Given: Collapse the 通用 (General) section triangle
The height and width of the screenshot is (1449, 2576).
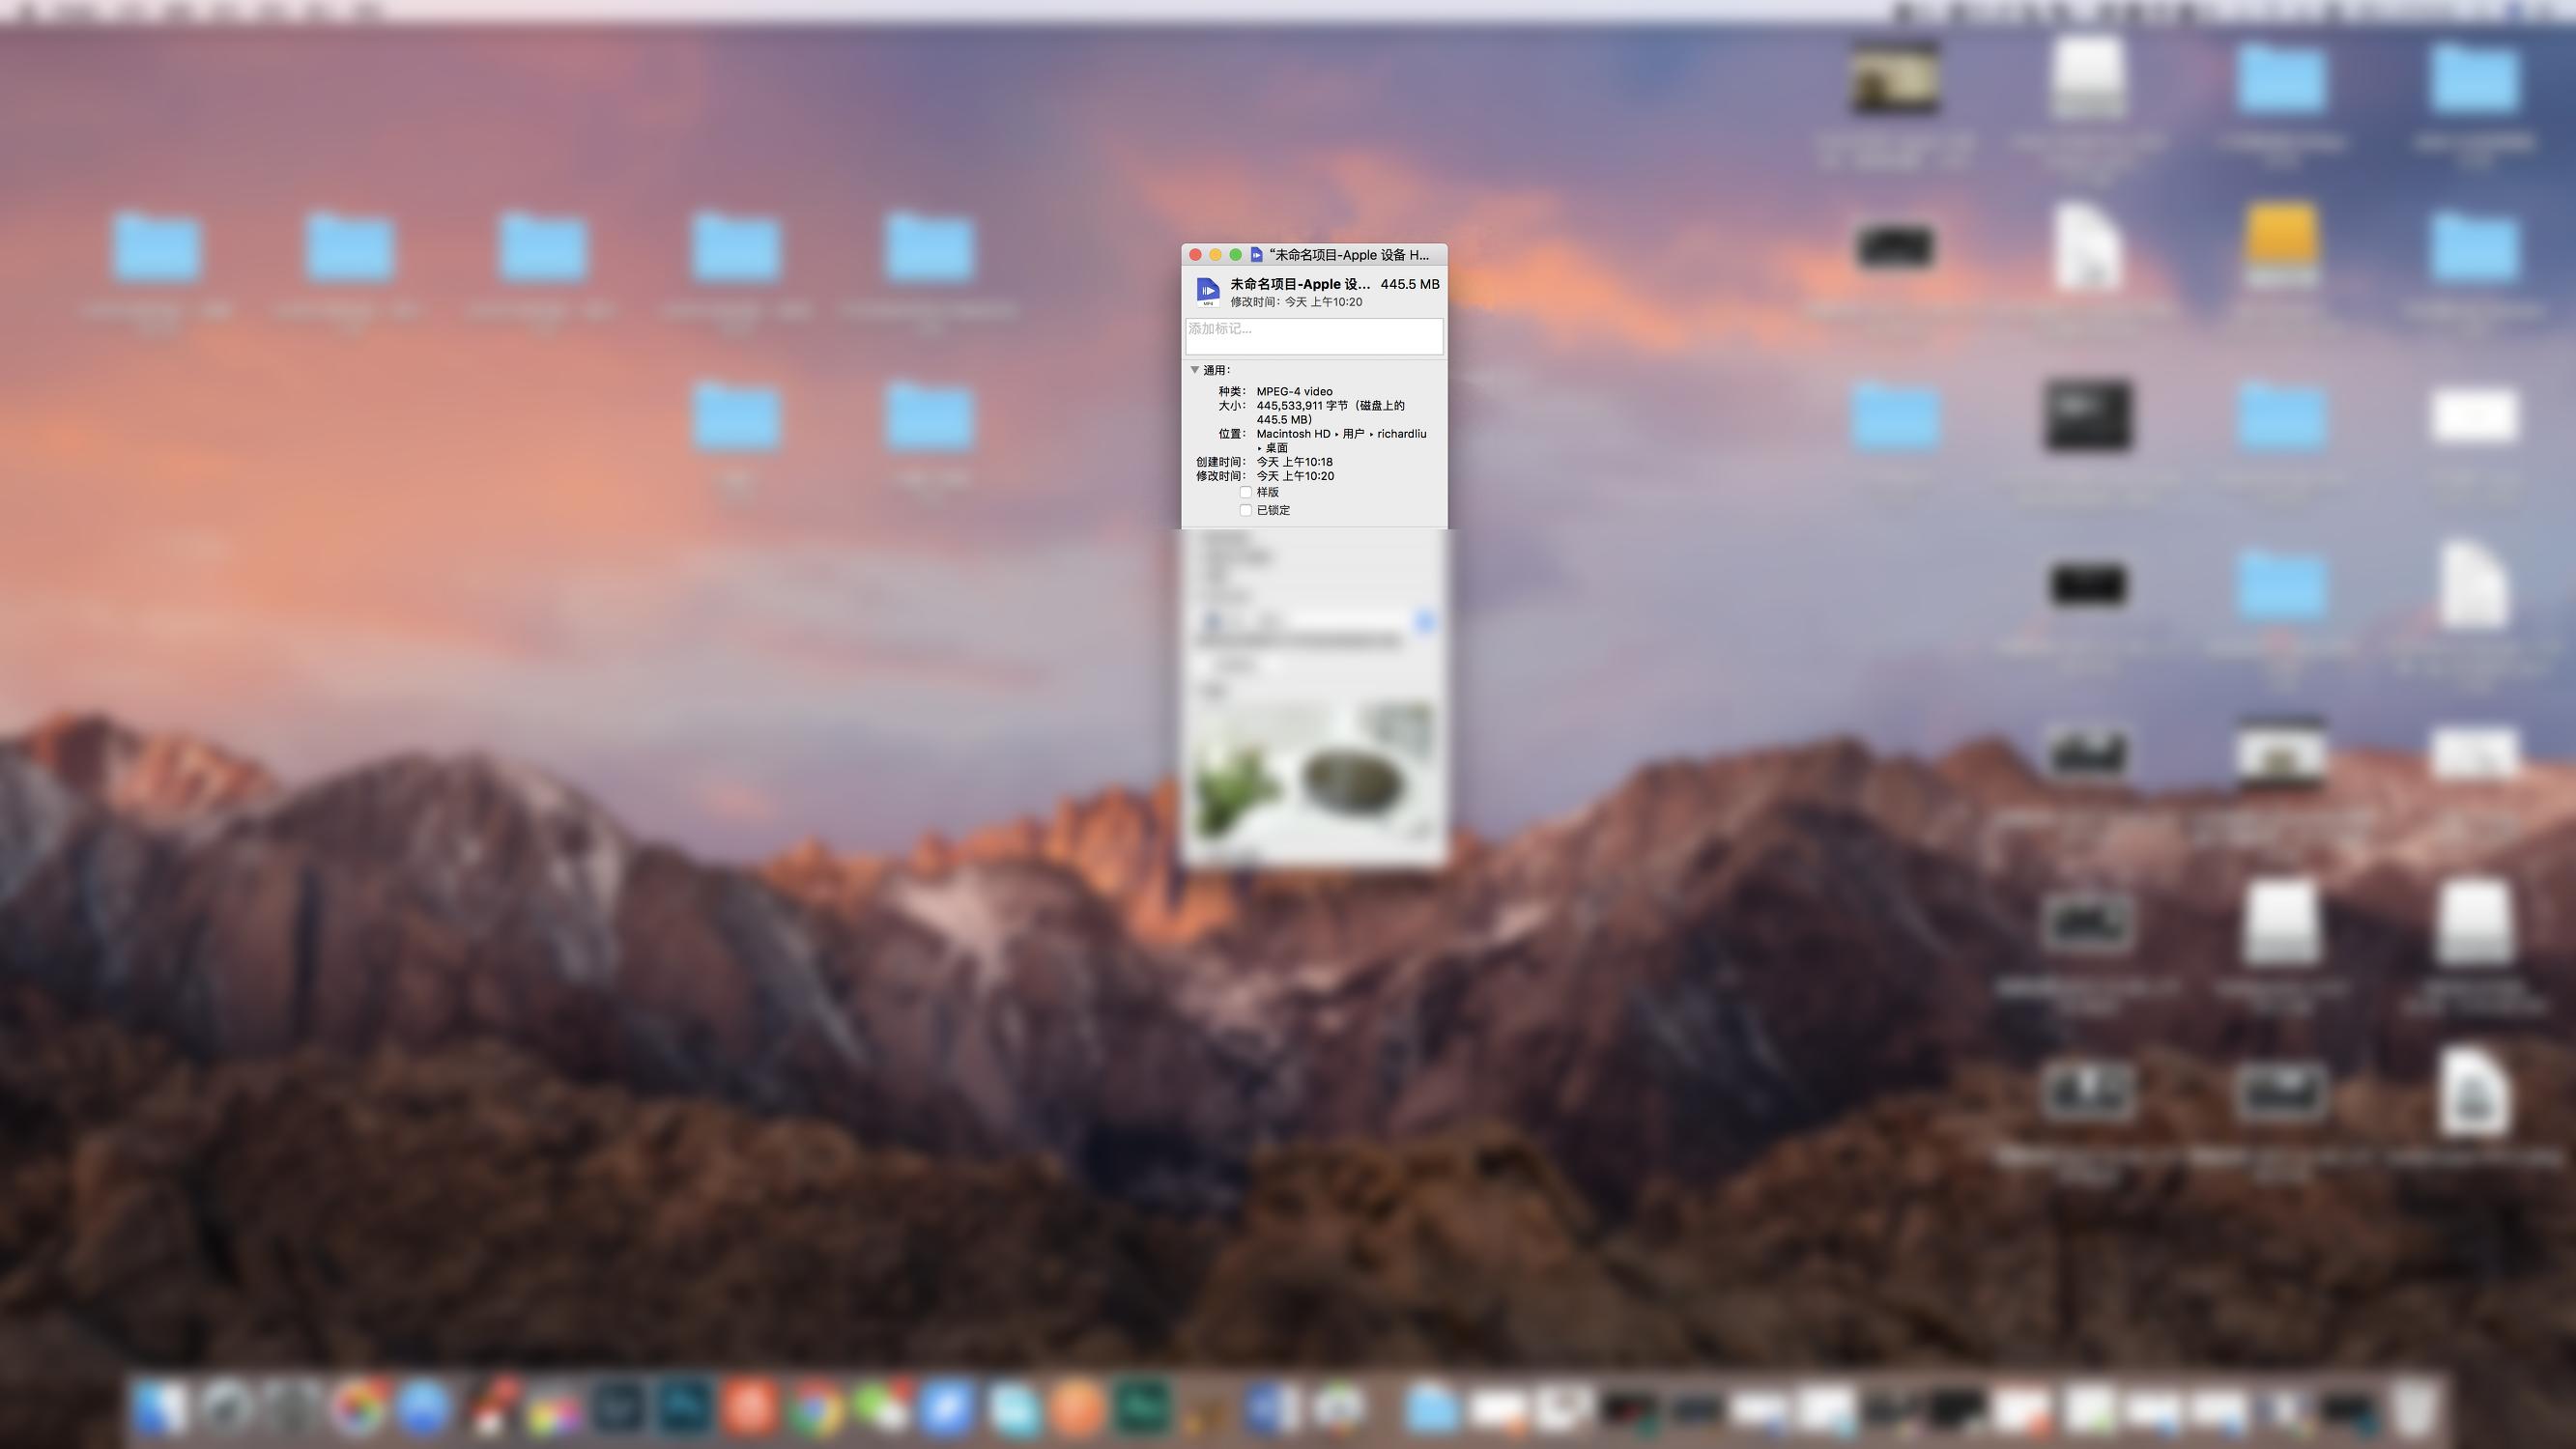Looking at the screenshot, I should (x=1194, y=370).
